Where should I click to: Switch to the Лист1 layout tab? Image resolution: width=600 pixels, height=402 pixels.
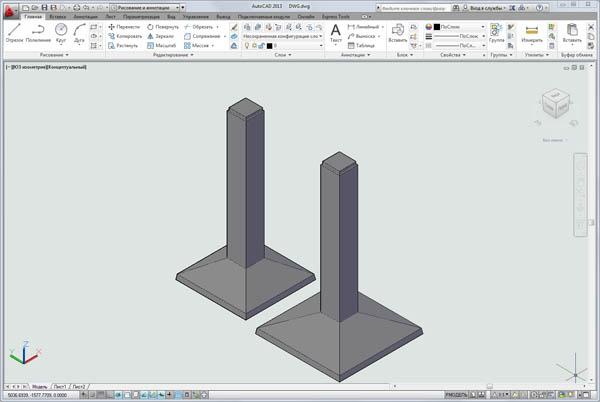pyautogui.click(x=60, y=385)
